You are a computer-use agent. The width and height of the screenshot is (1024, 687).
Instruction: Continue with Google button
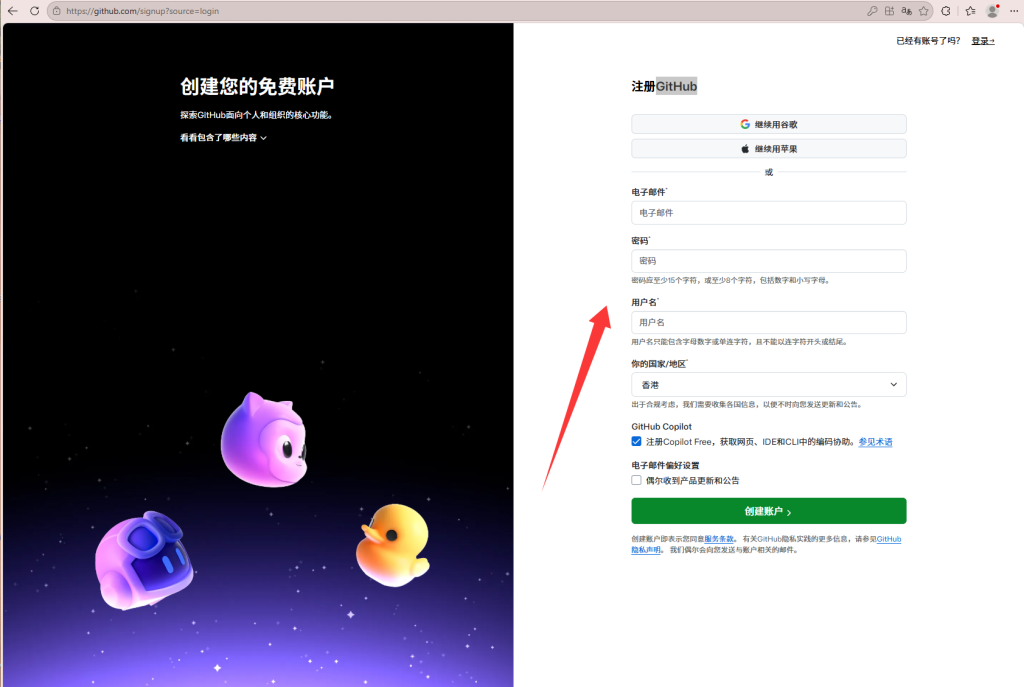point(769,124)
